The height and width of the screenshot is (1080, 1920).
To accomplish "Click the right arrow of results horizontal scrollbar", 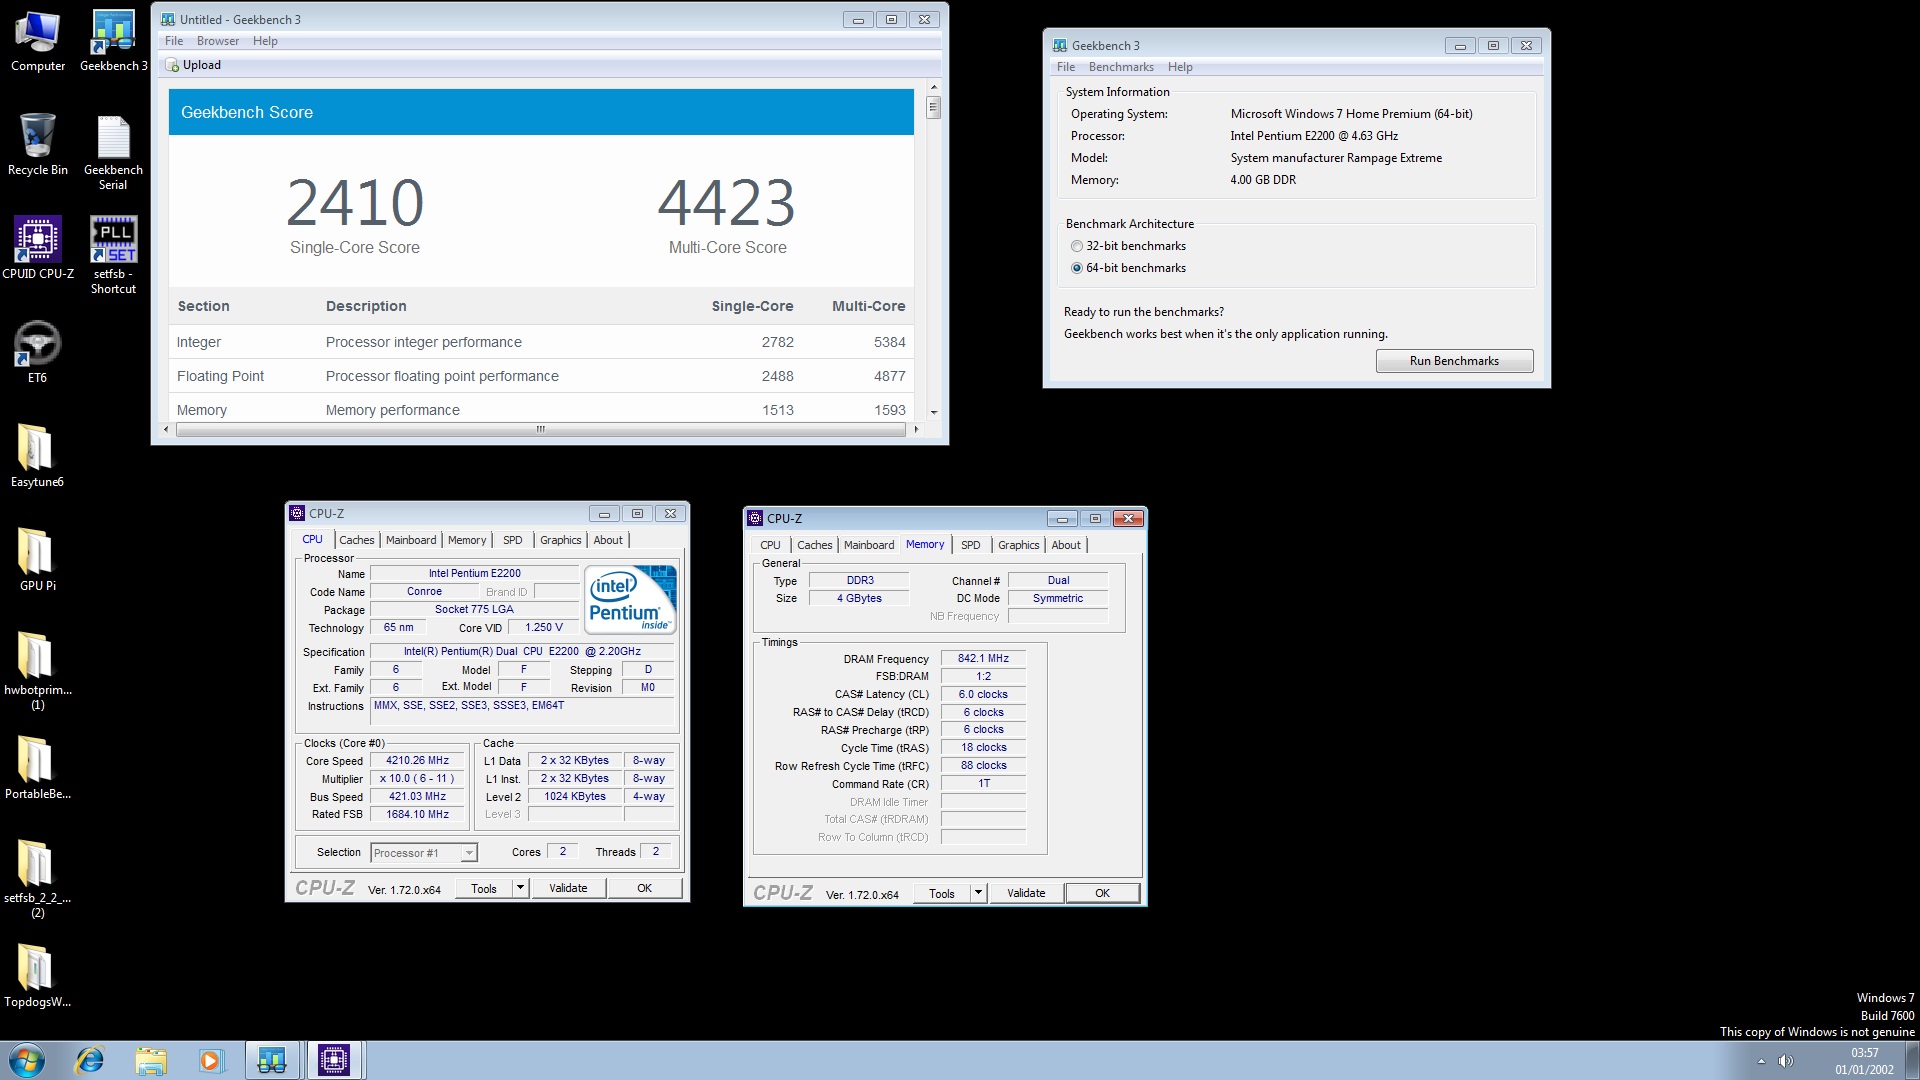I will click(x=915, y=429).
